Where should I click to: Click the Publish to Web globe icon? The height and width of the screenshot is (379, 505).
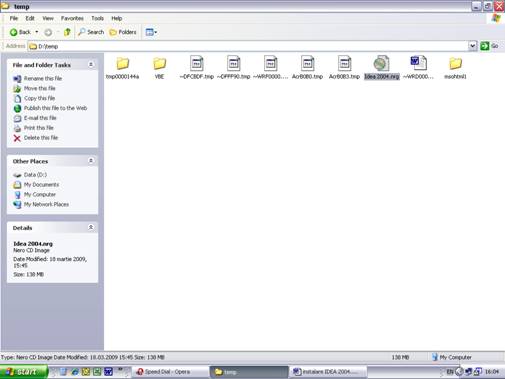click(x=17, y=108)
